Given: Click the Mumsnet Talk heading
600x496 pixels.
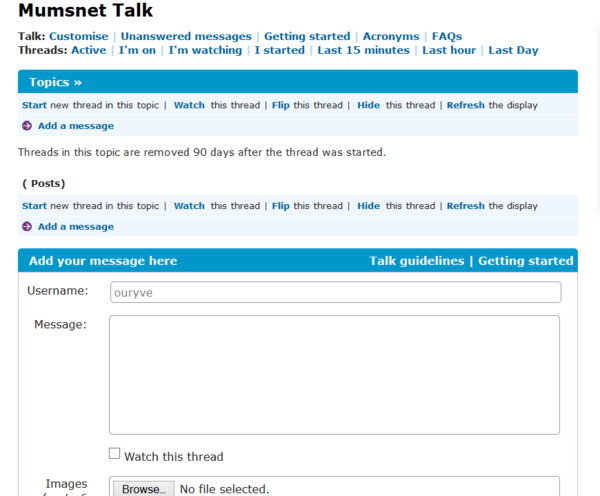Looking at the screenshot, I should tap(86, 10).
